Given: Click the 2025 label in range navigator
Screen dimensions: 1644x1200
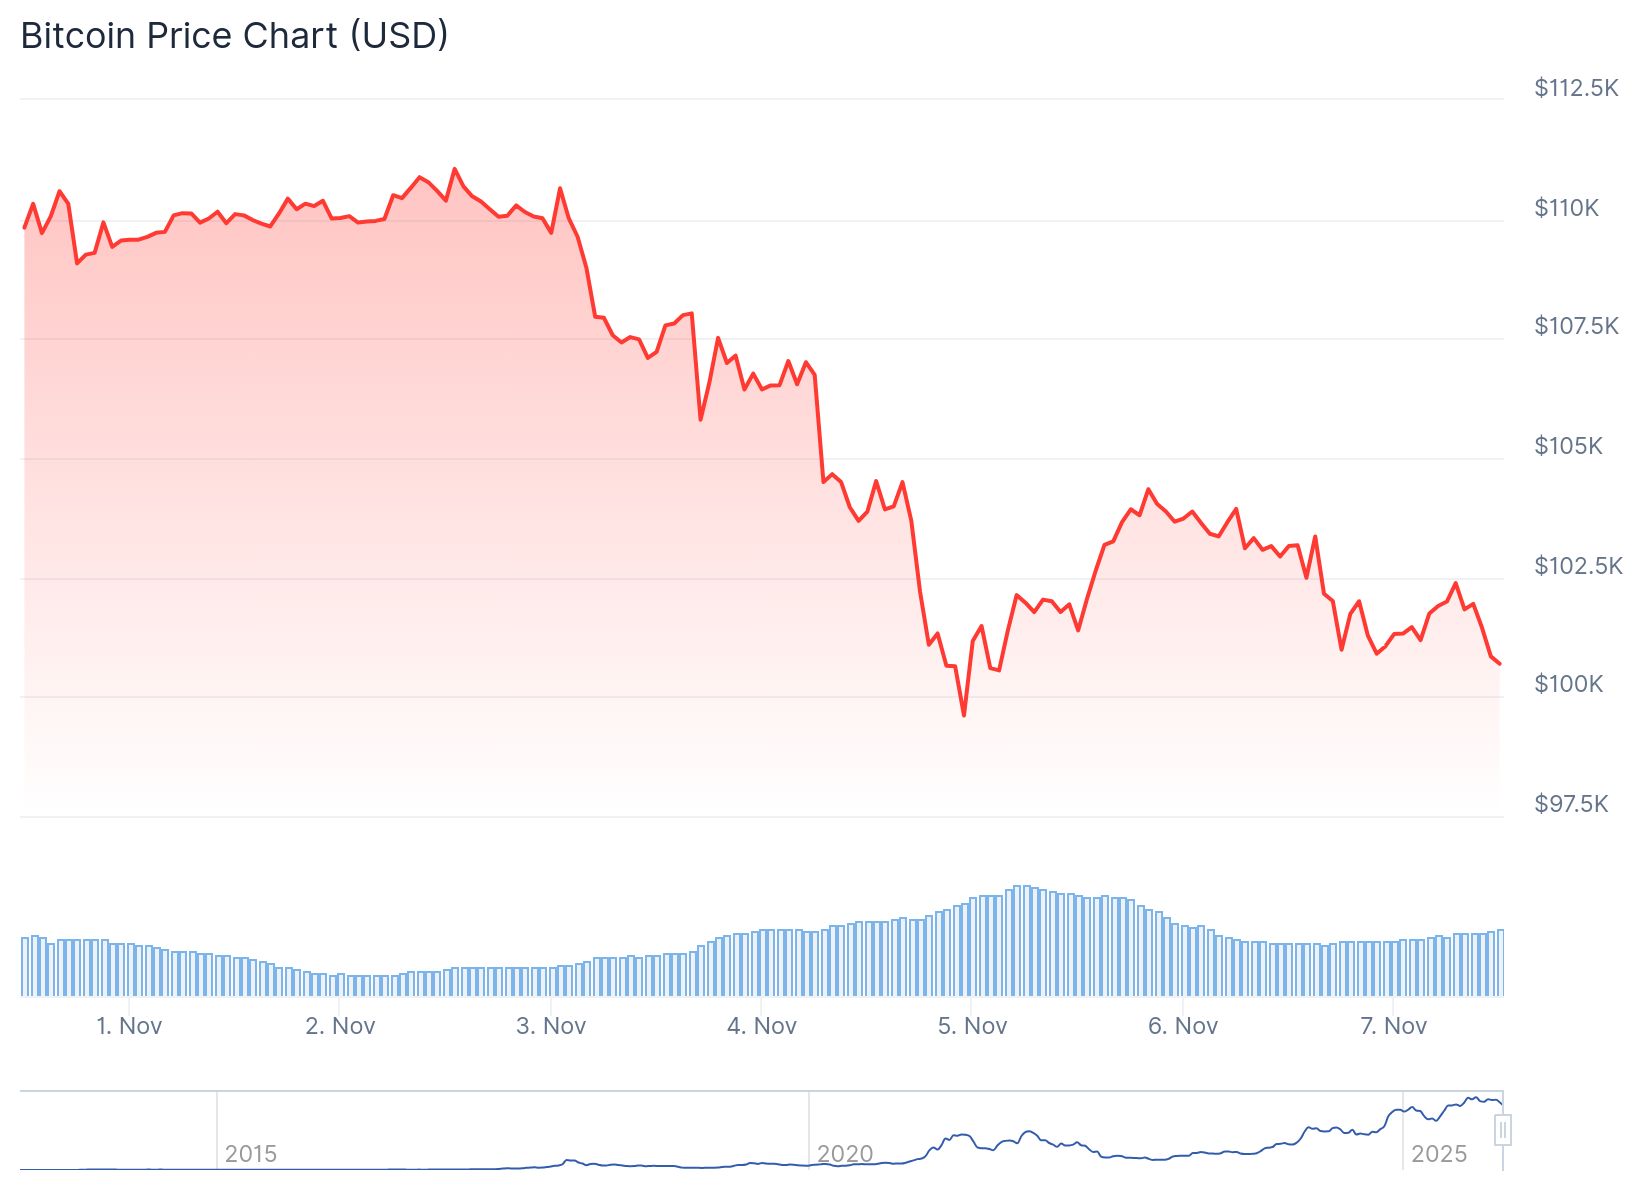Looking at the screenshot, I should click(x=1438, y=1154).
